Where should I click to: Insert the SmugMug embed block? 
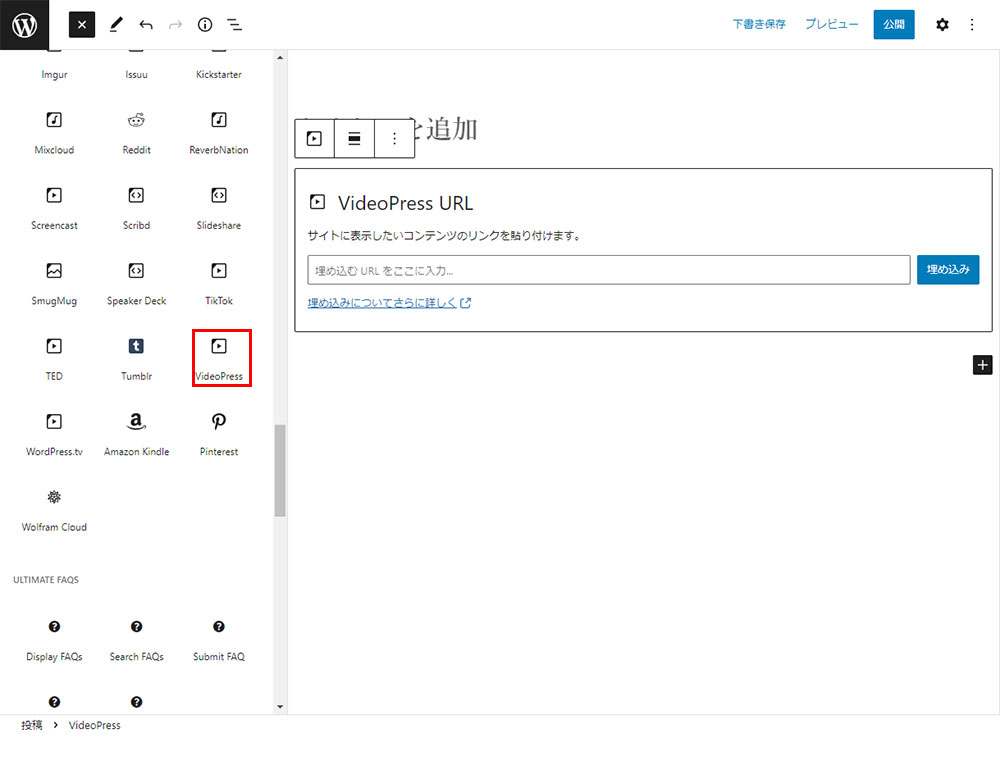[54, 283]
